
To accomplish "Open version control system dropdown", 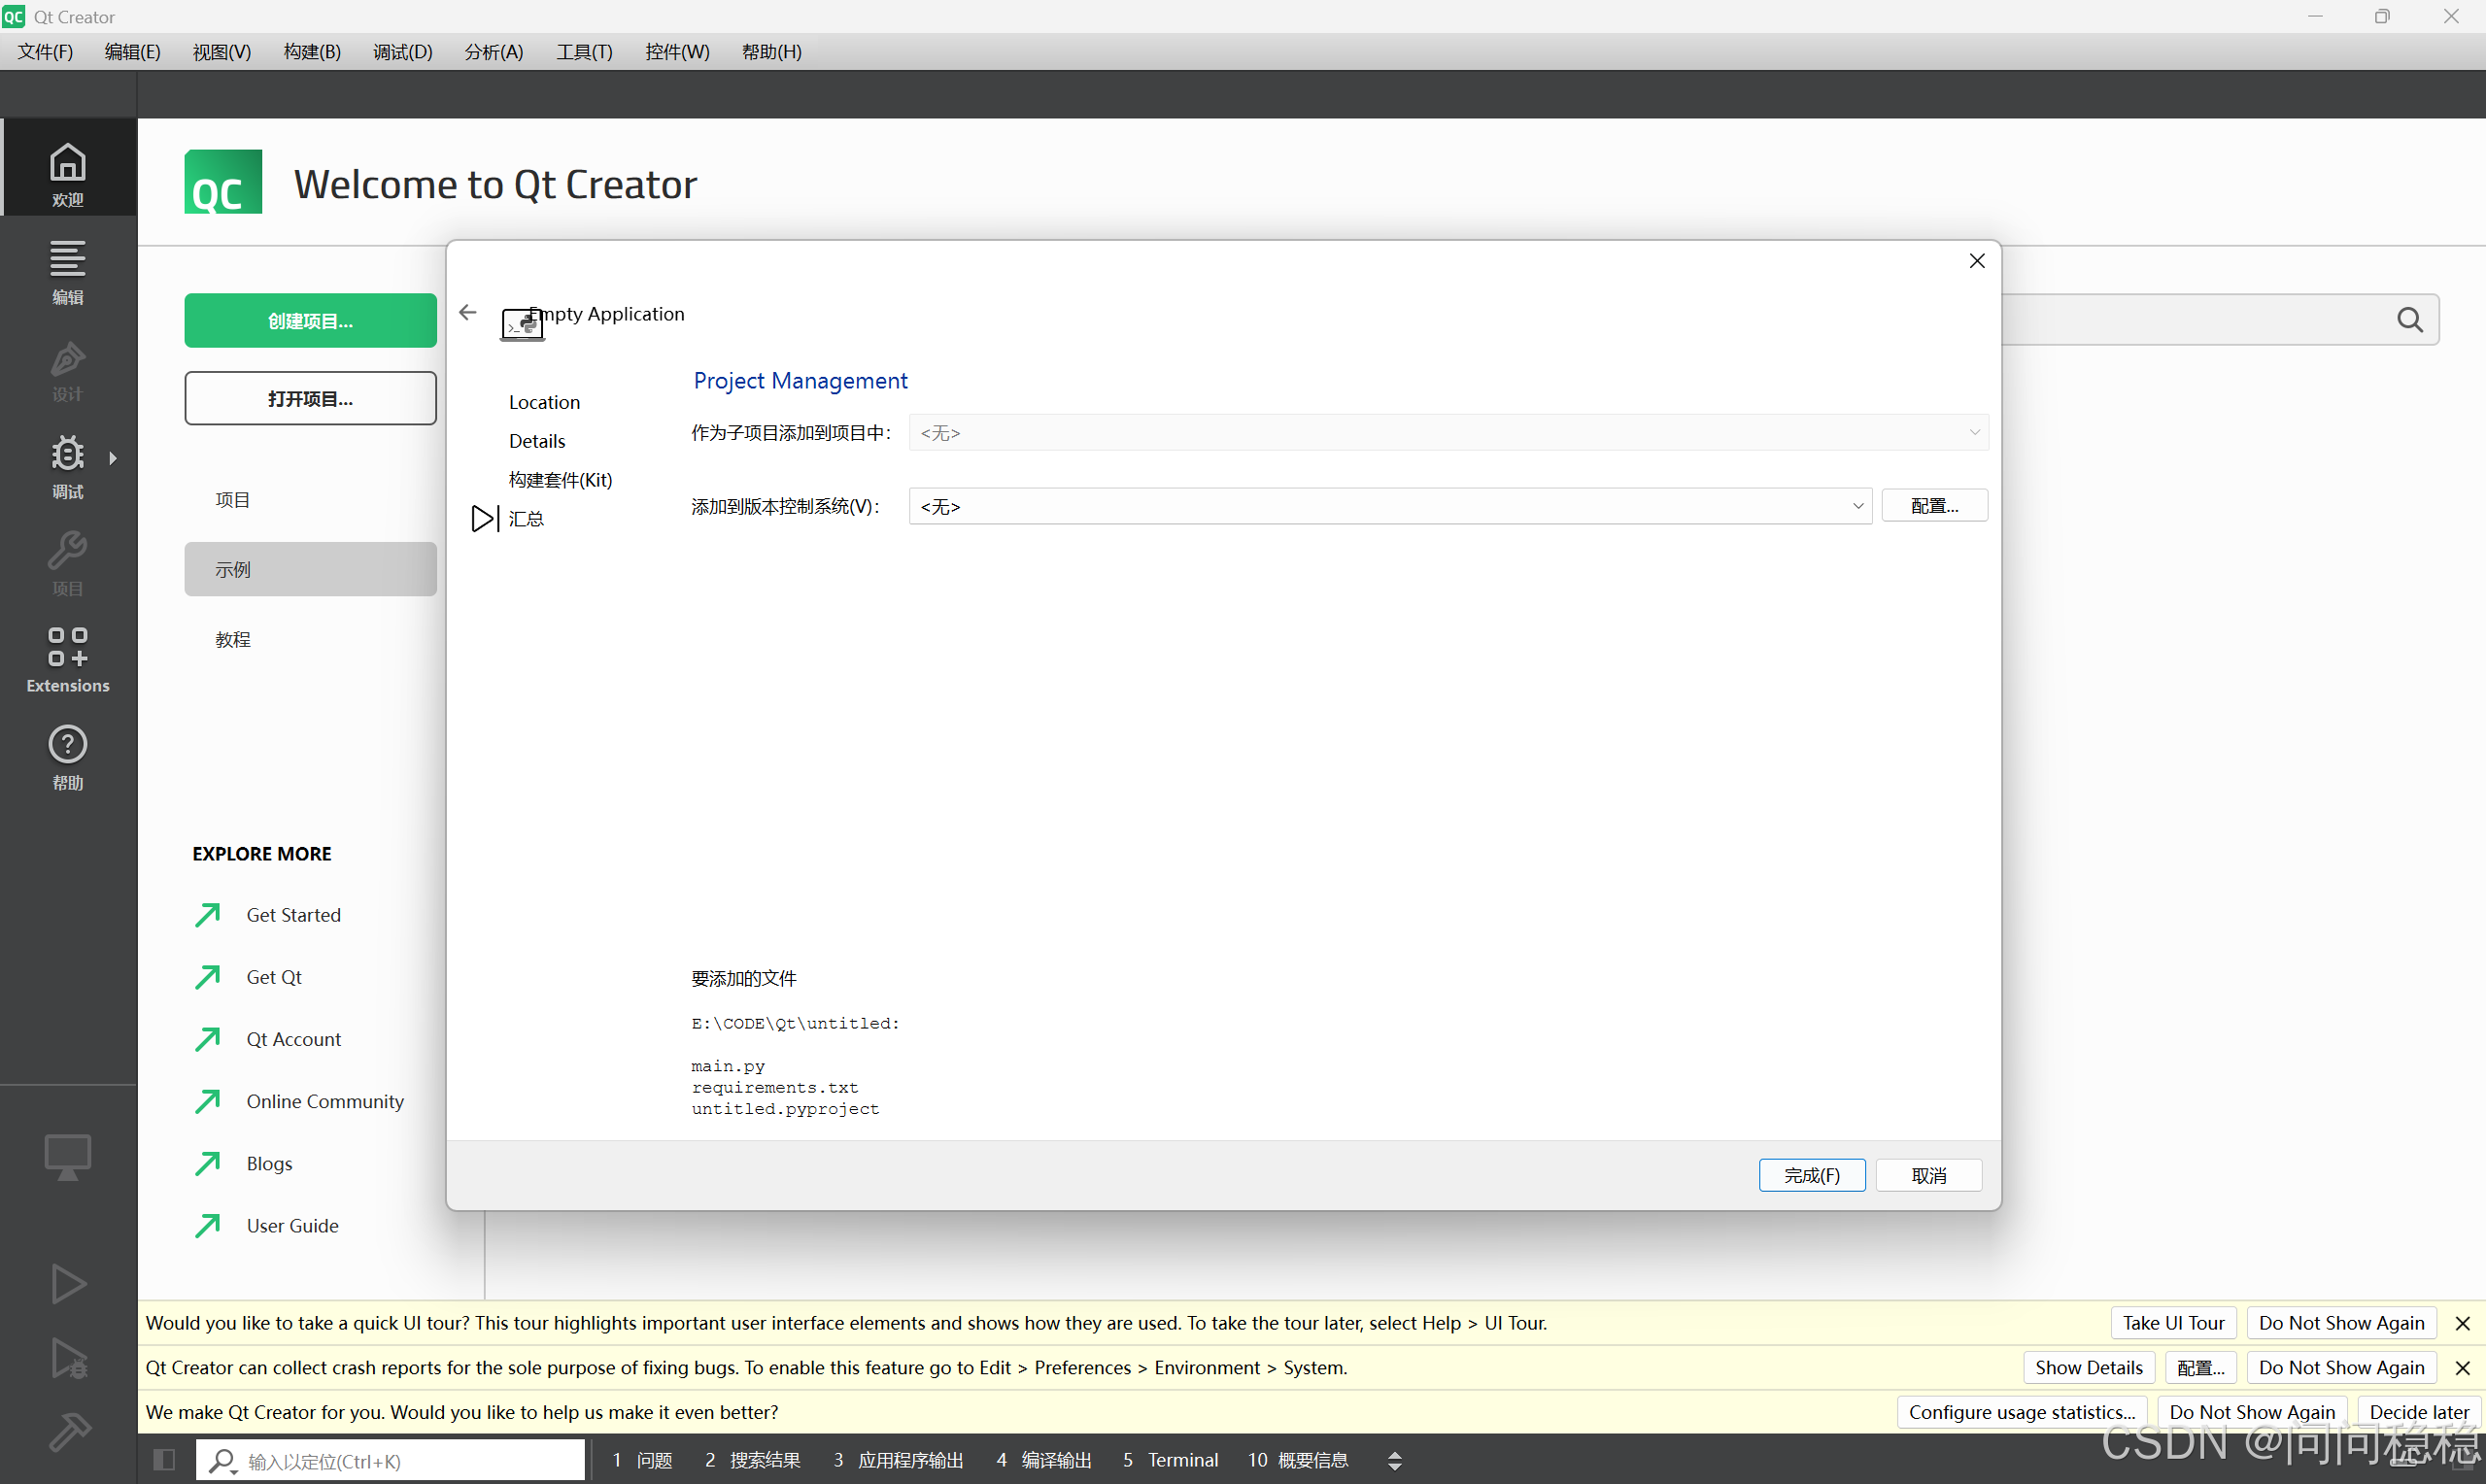I will coord(1389,506).
